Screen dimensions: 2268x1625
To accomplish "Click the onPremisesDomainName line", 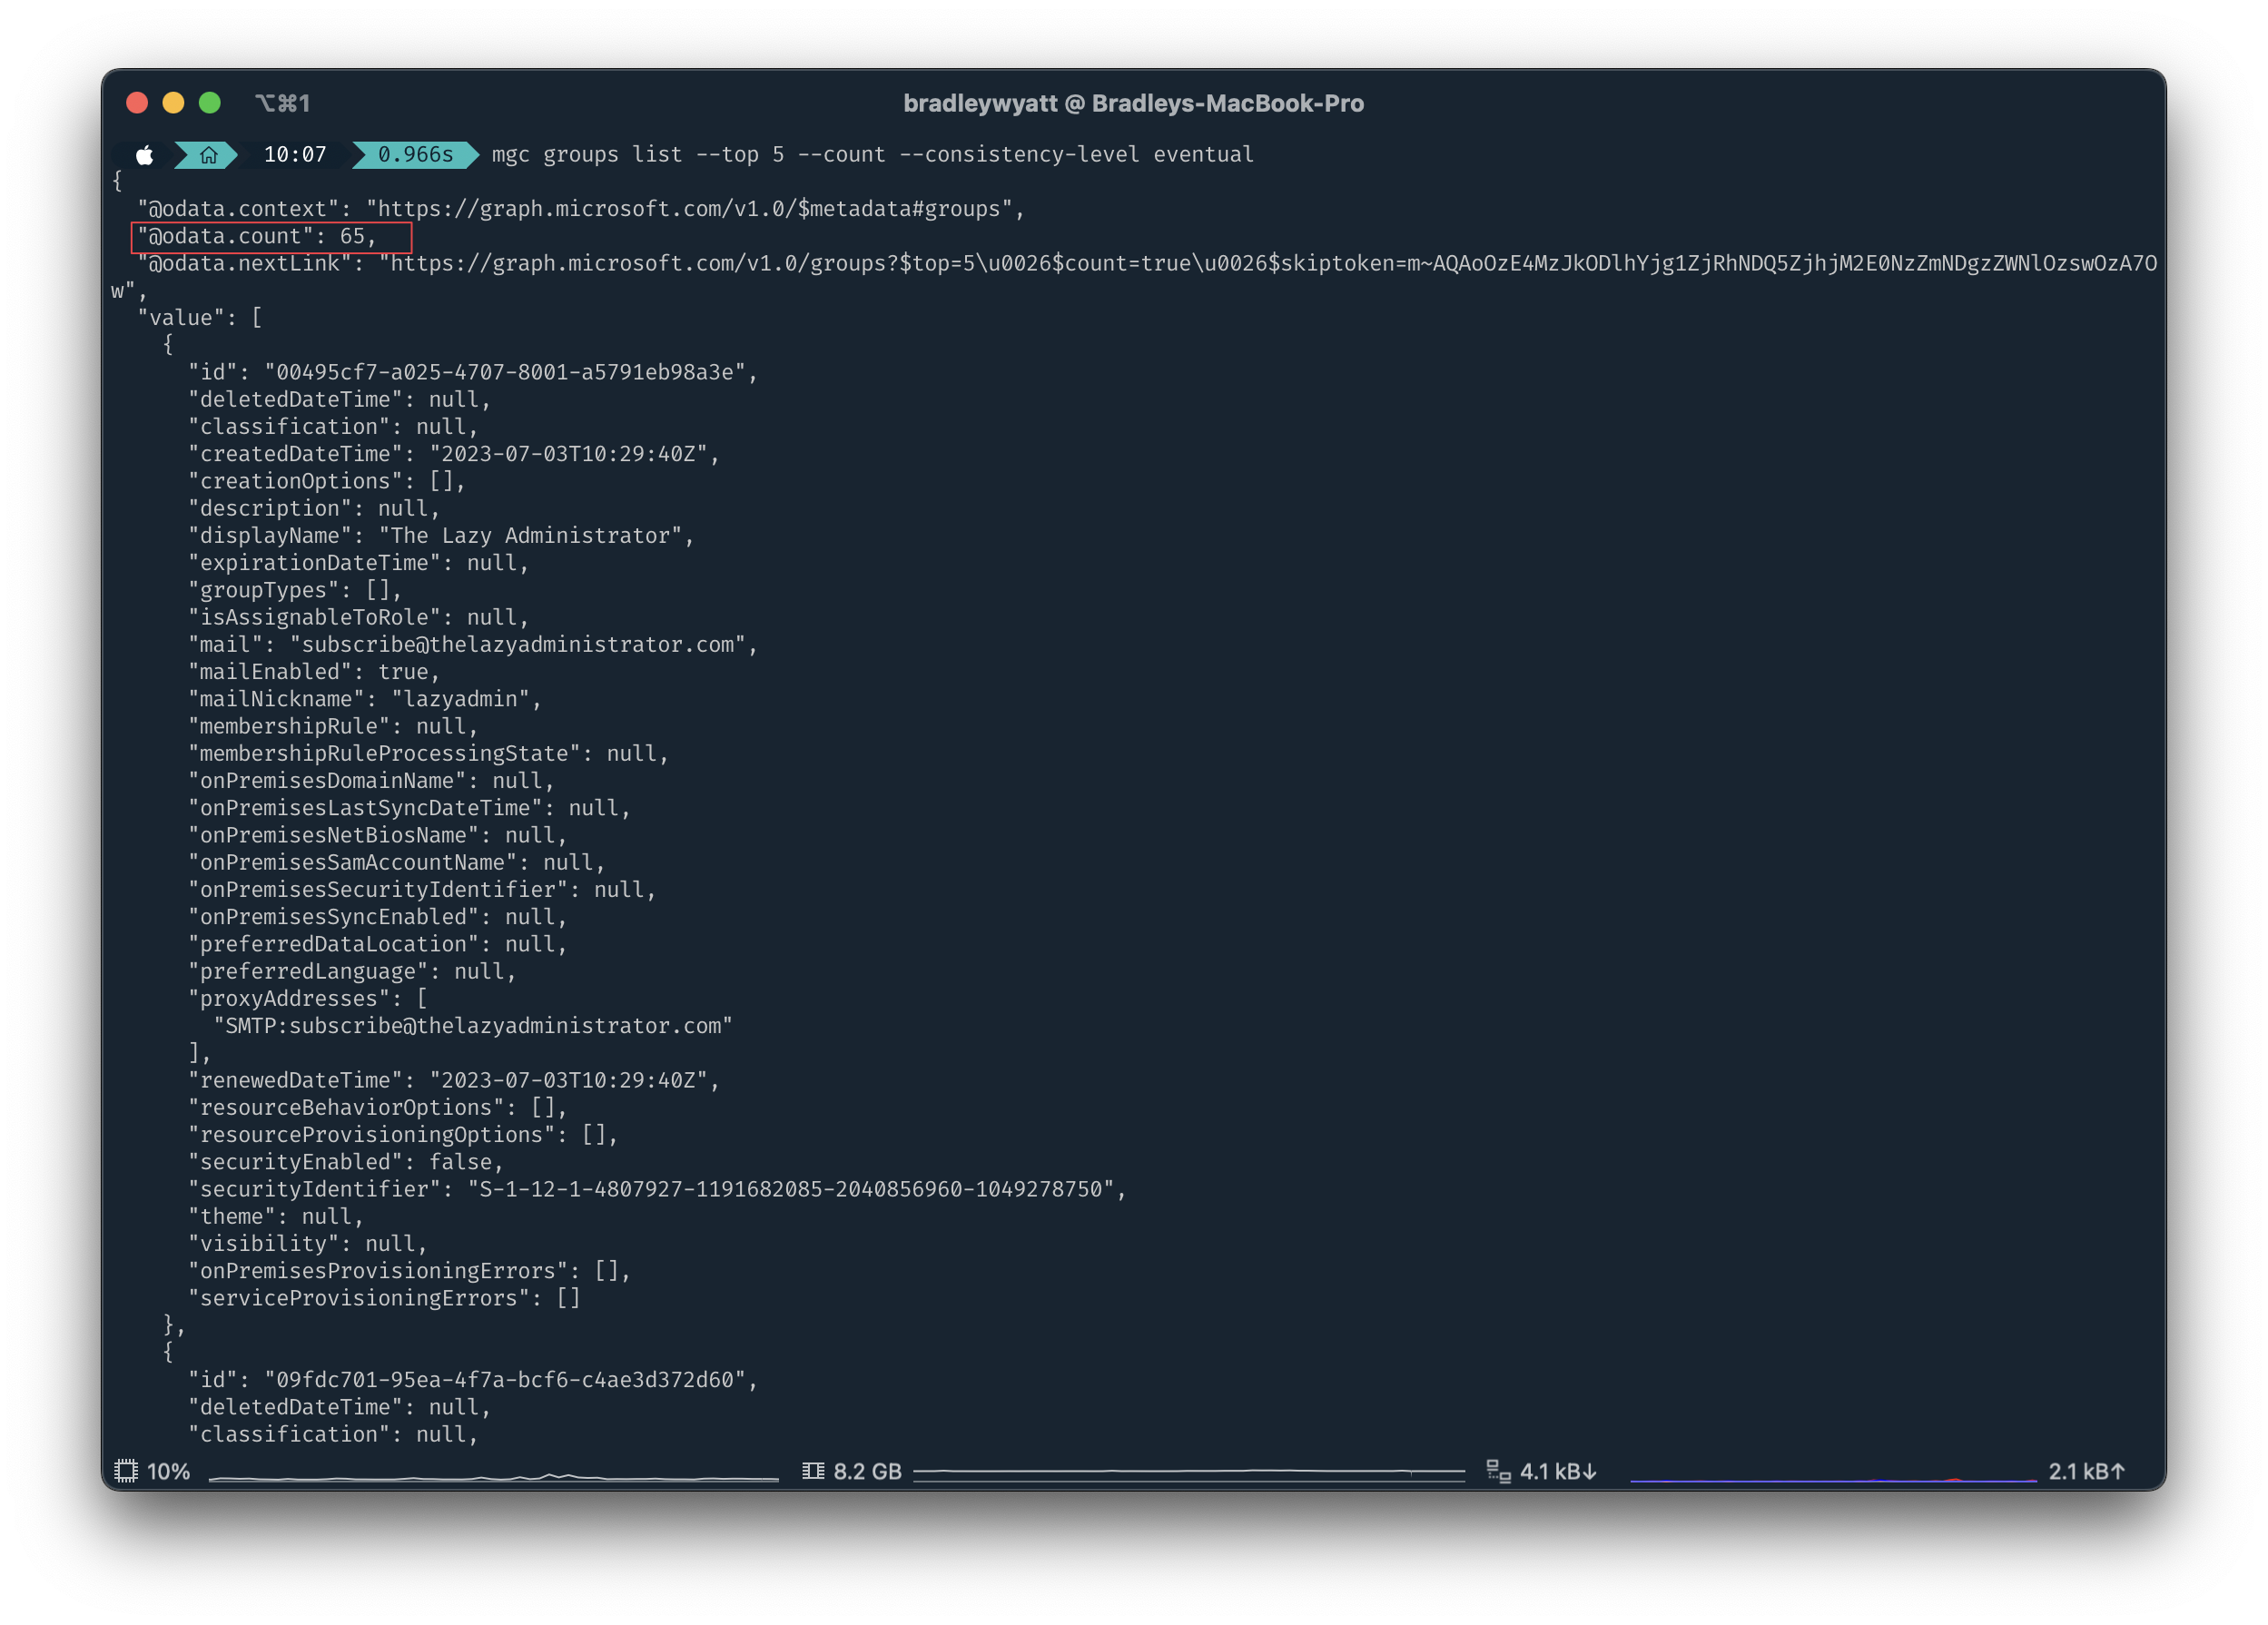I will 371,781.
